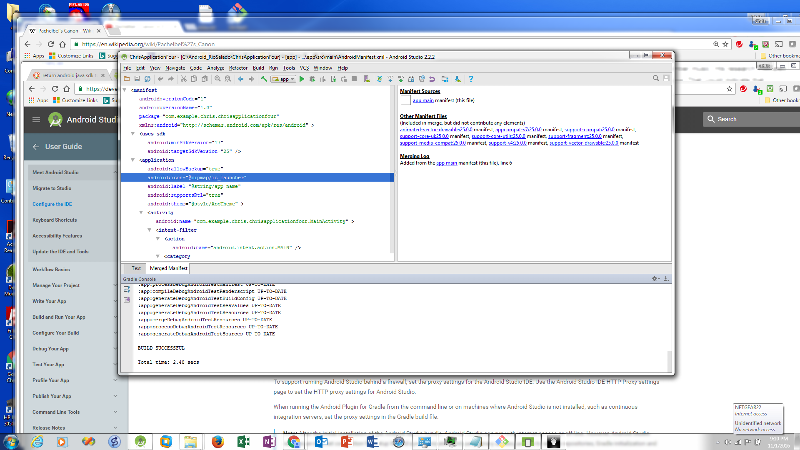The image size is (800, 450).
Task: Click the hamburger menu on Android Studio webpage
Action: (36, 119)
